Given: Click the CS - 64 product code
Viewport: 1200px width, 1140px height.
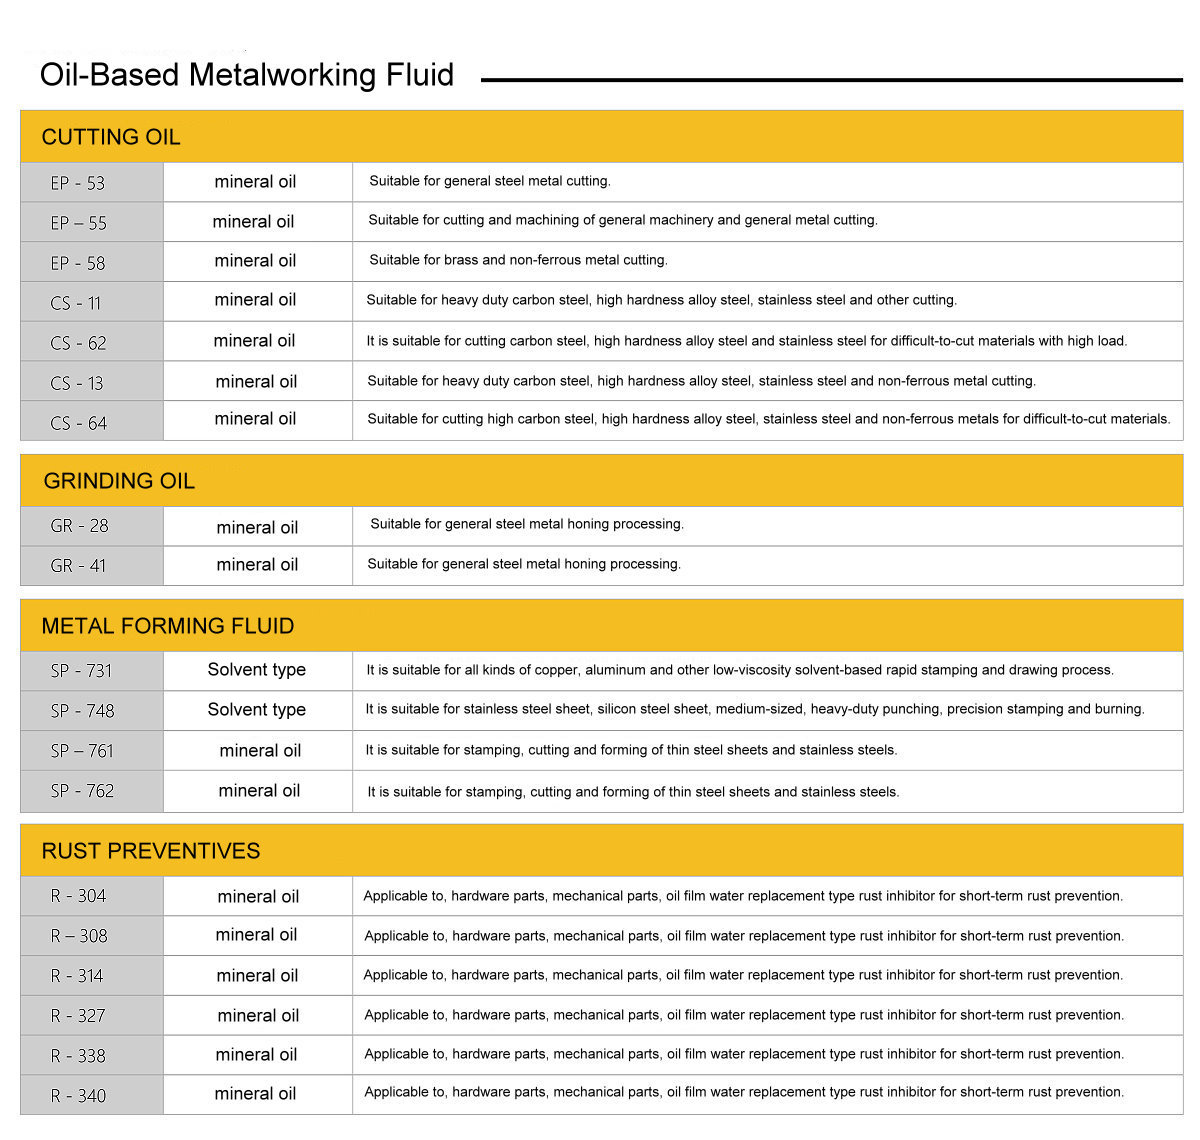Looking at the screenshot, I should (x=78, y=423).
